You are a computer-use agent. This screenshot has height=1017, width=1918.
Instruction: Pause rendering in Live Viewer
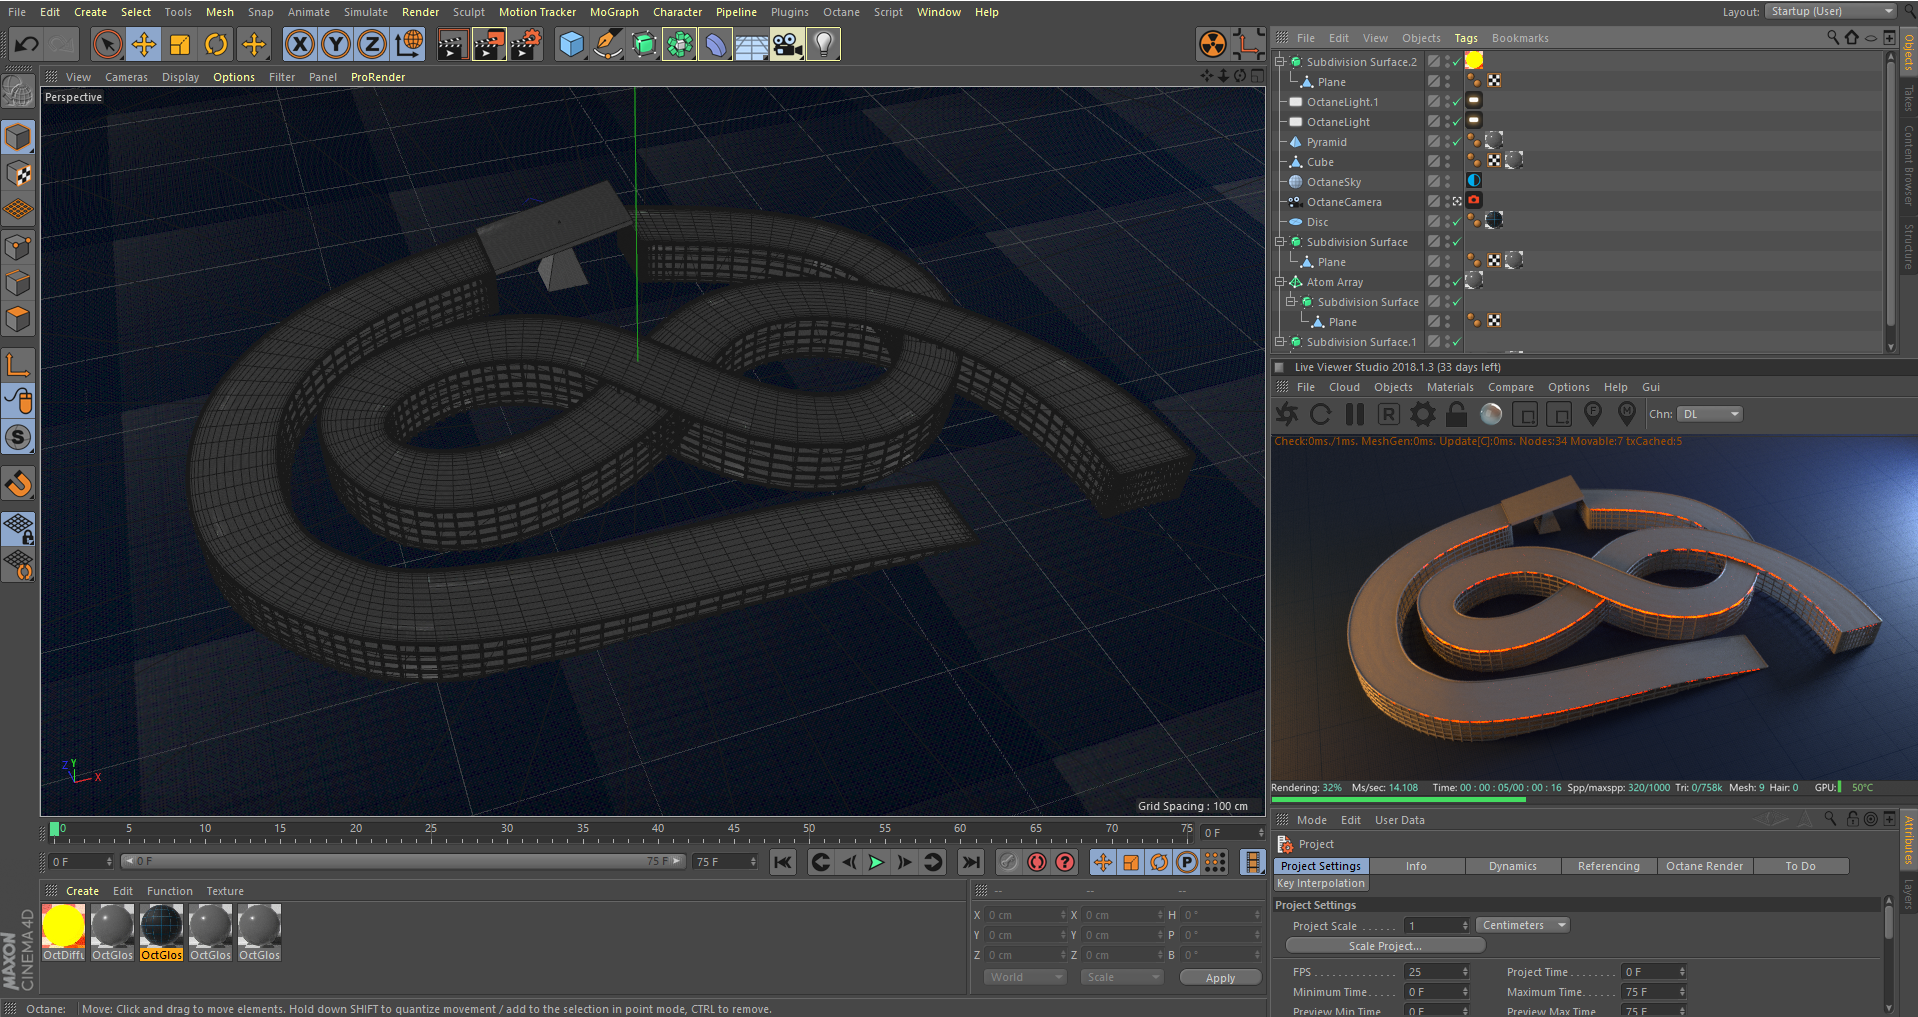tap(1355, 414)
